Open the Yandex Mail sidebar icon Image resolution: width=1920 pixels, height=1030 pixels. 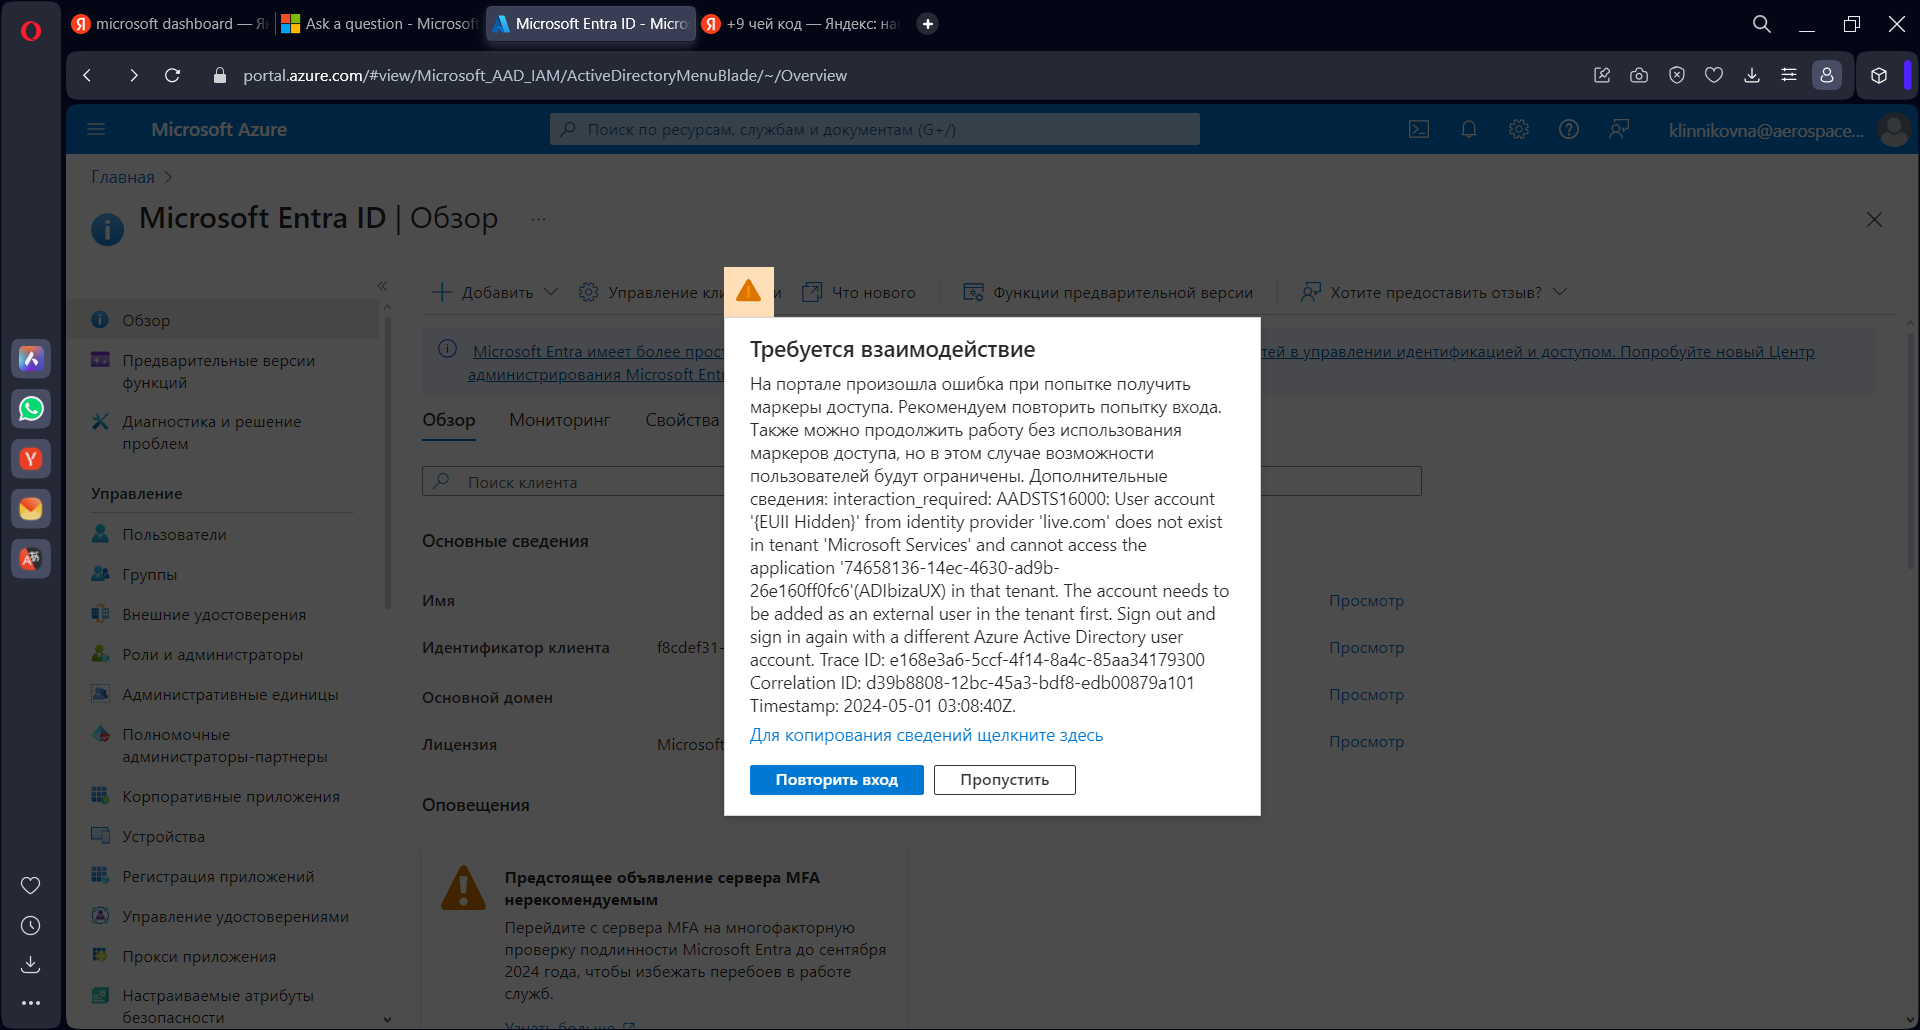point(31,508)
